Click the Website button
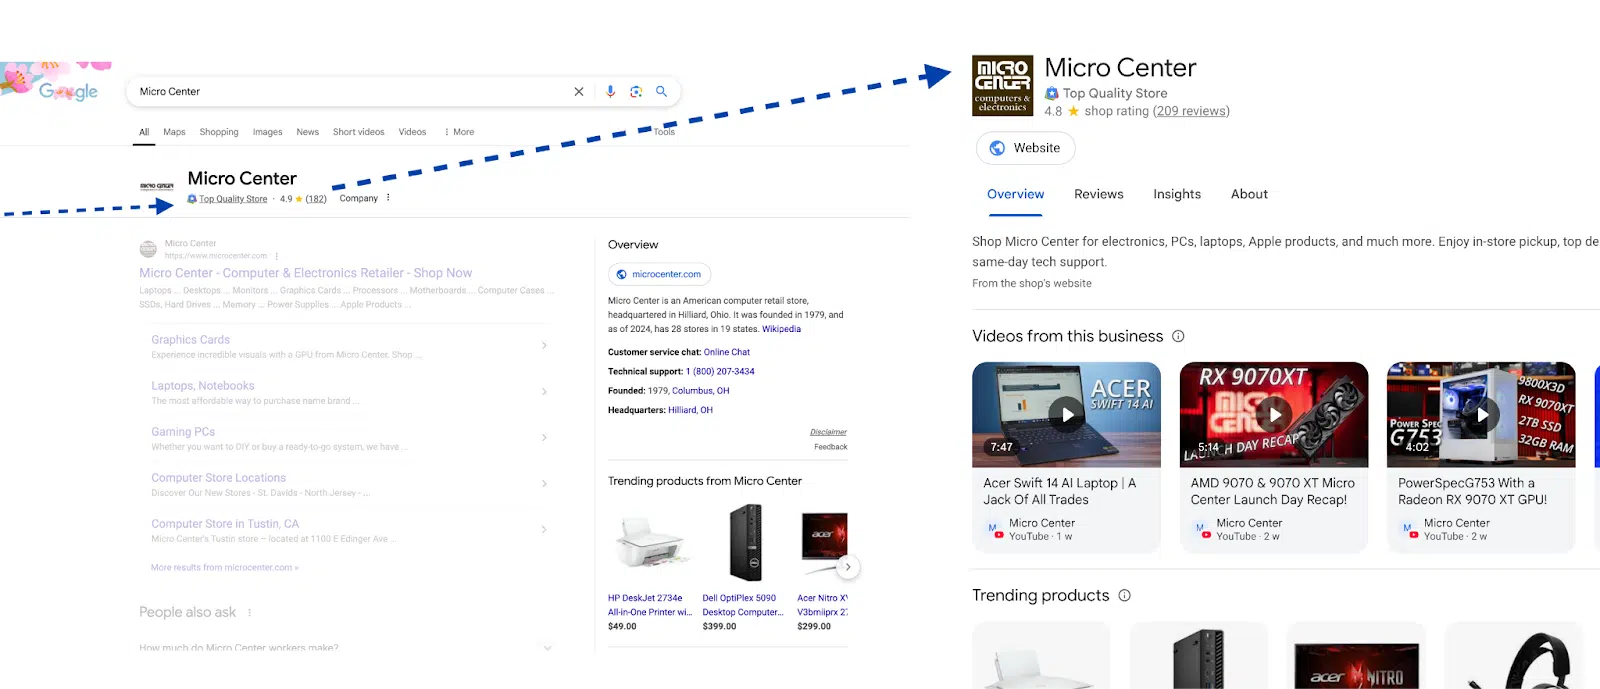Screen dimensions: 1600x689 click(1025, 148)
